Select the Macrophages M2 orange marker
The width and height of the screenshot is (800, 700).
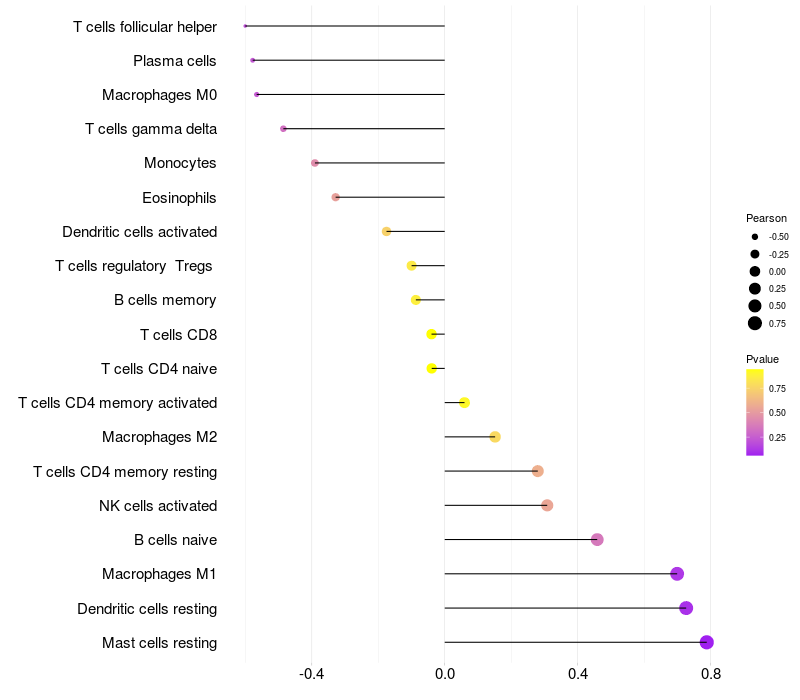(495, 437)
